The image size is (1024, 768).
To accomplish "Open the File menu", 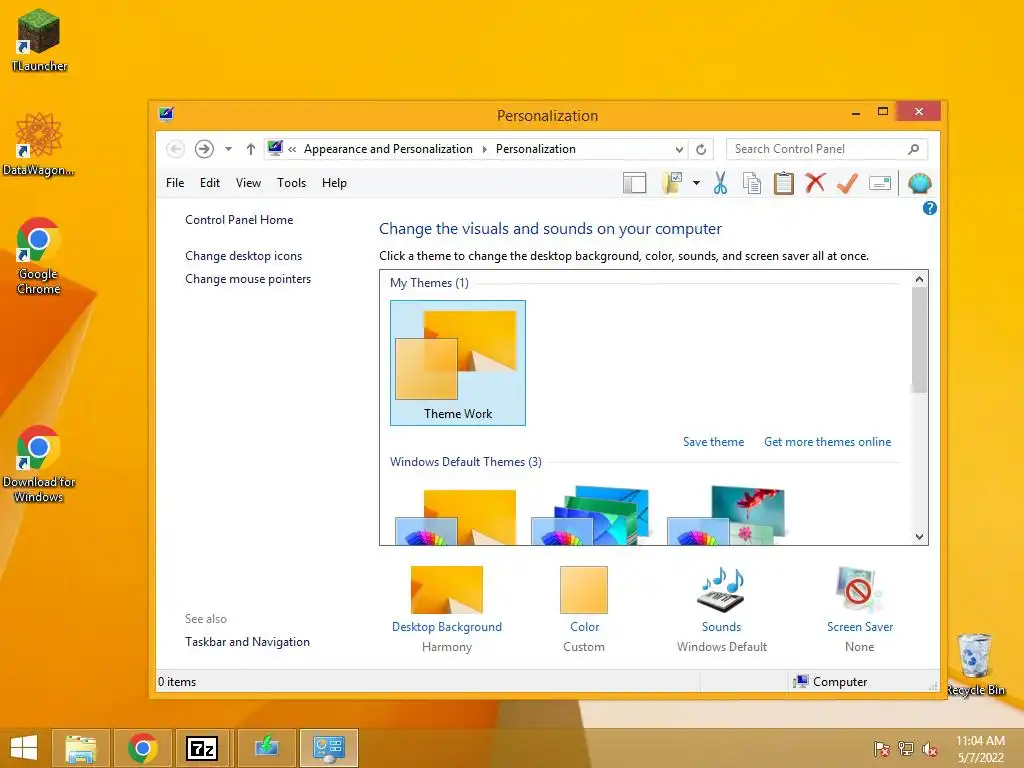I will (175, 183).
